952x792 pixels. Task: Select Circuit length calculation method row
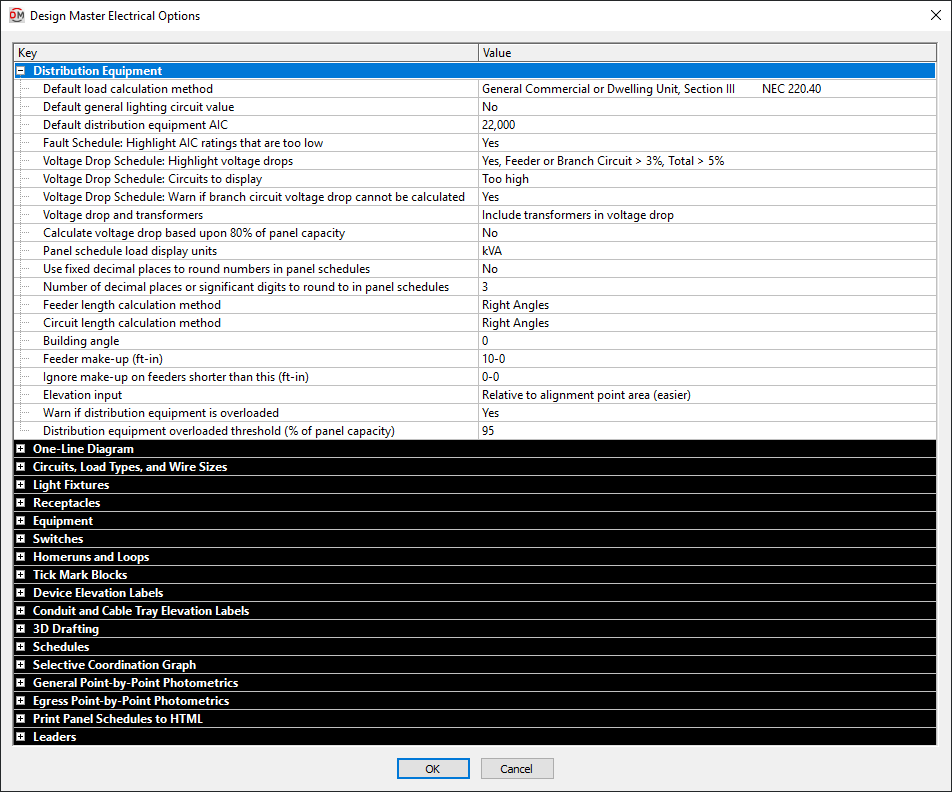(x=475, y=323)
